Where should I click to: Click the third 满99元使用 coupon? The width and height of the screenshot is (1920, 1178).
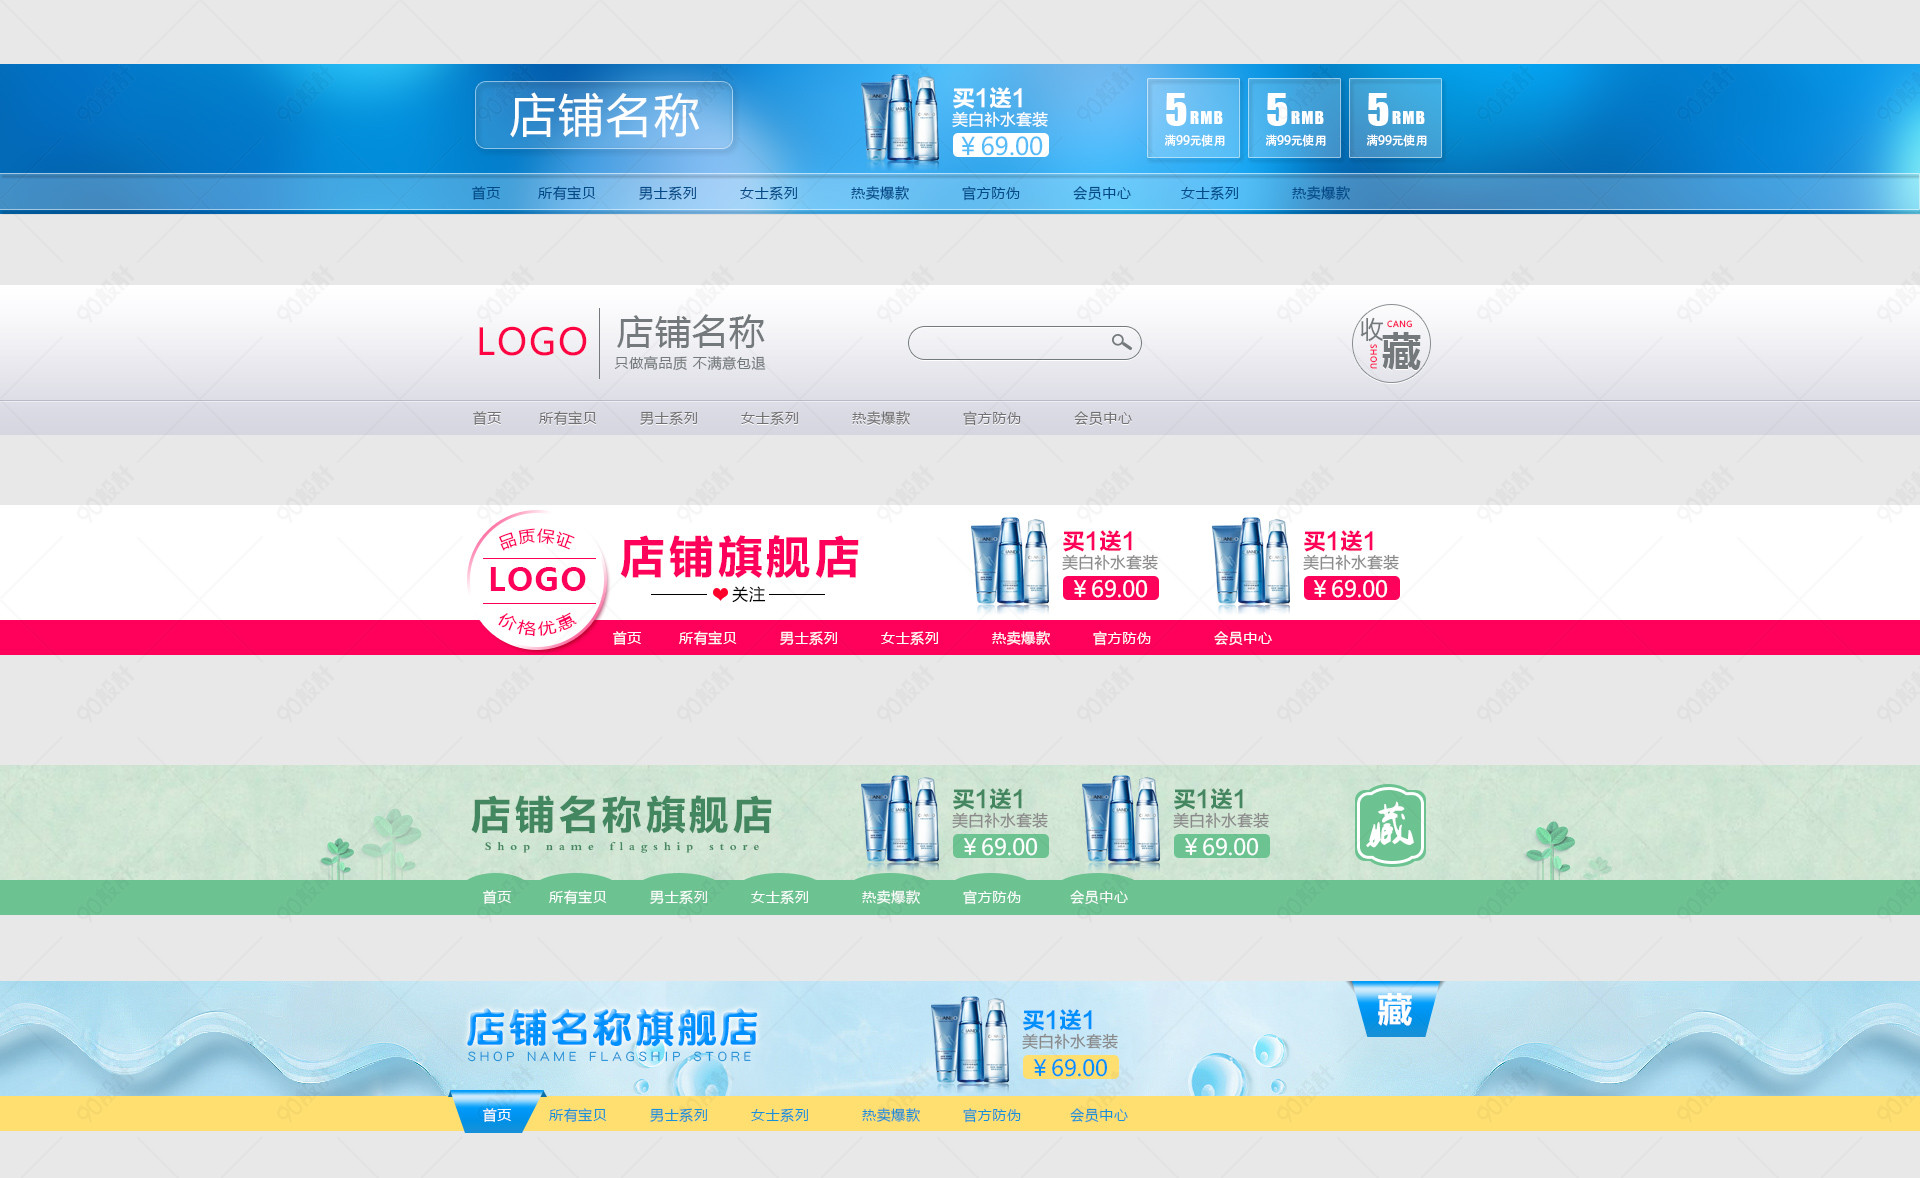point(1395,139)
